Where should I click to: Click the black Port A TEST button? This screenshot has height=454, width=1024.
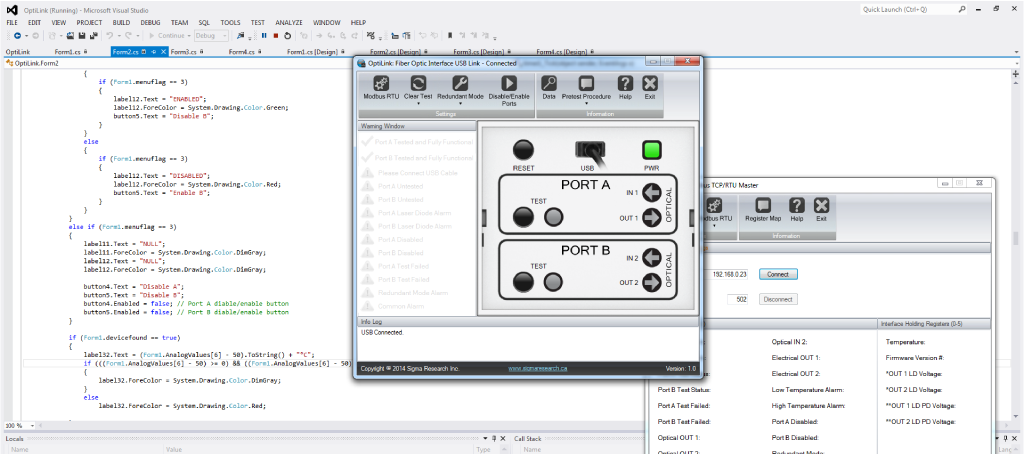pos(523,217)
